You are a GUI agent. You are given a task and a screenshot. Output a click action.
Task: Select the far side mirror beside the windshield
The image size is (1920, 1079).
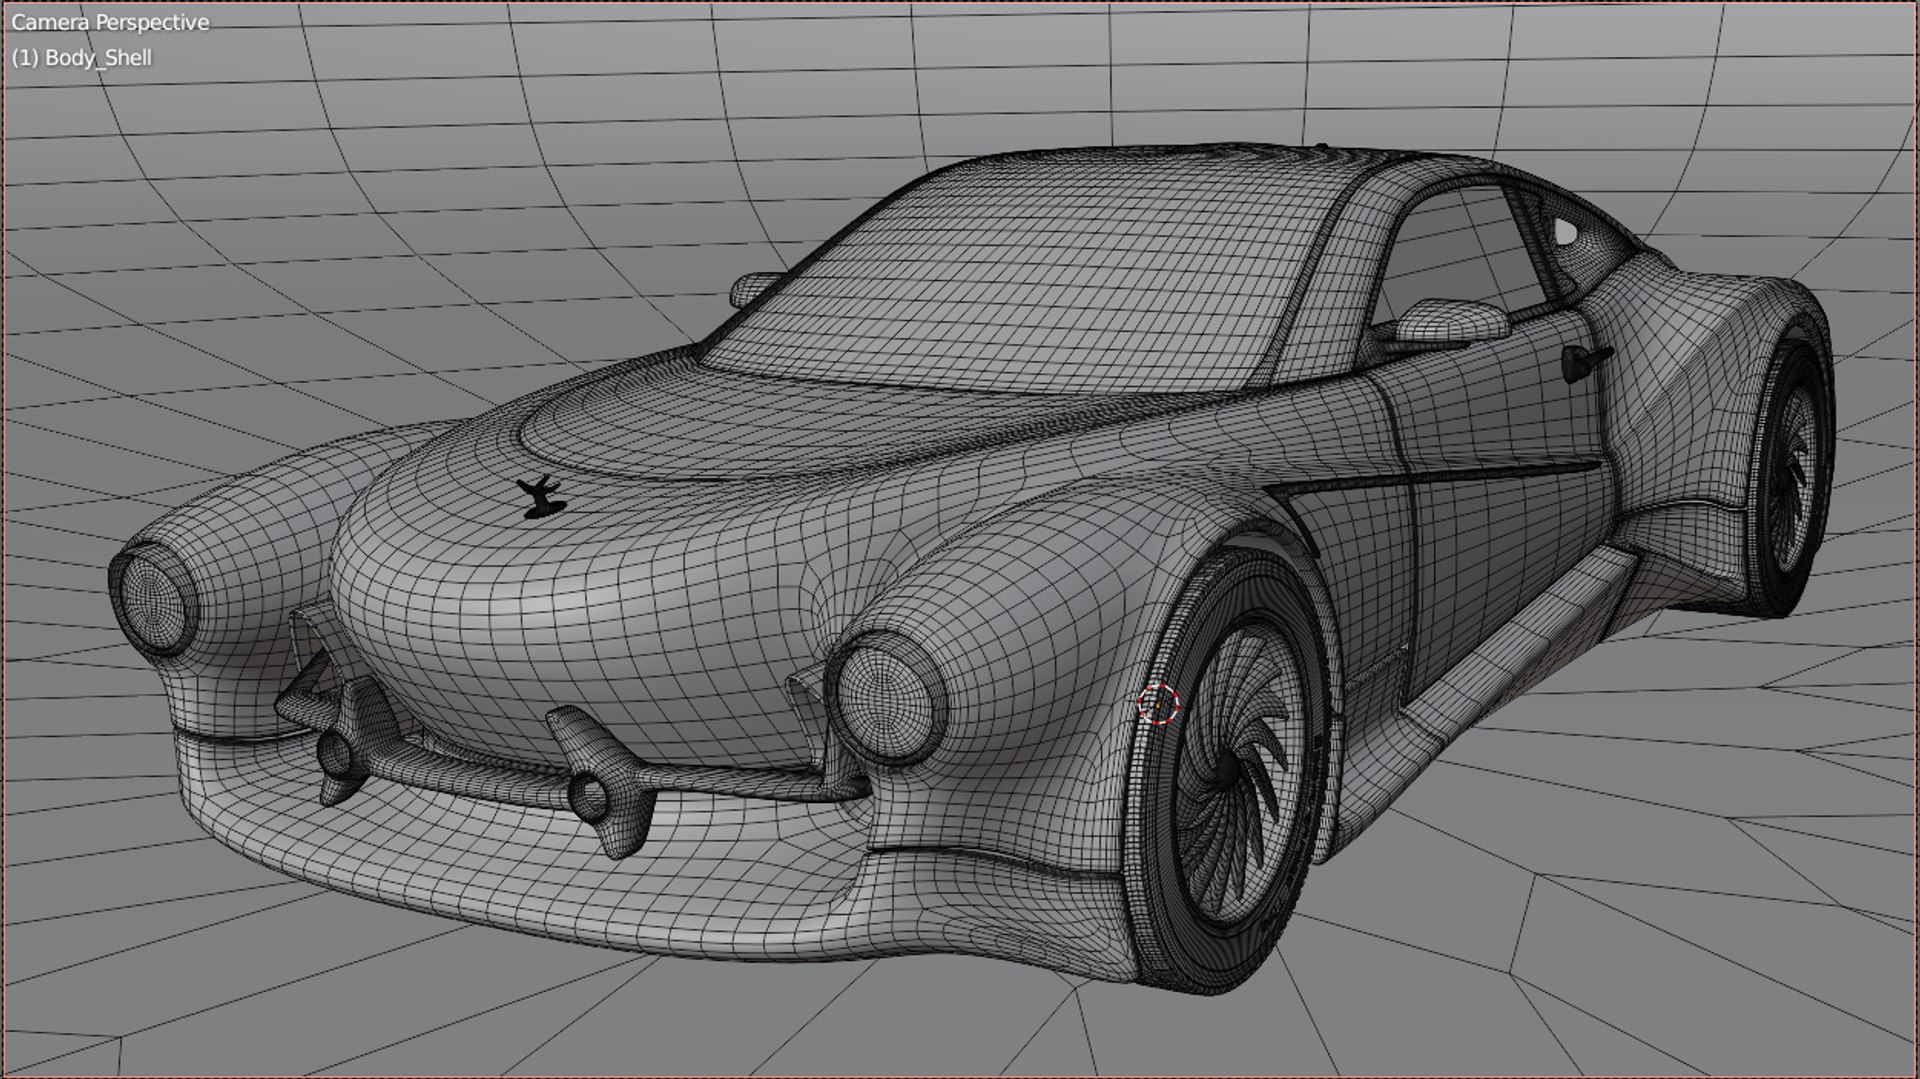755,289
